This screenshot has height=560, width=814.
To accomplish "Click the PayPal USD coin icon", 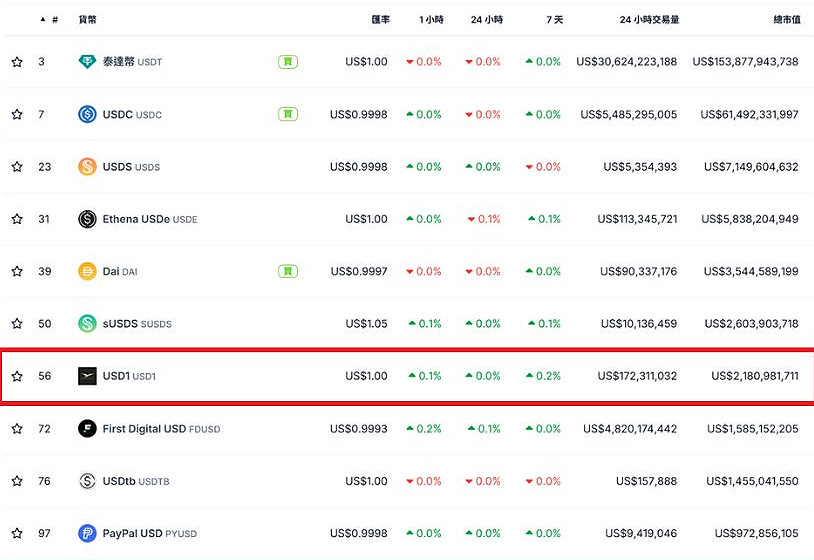I will 88,533.
